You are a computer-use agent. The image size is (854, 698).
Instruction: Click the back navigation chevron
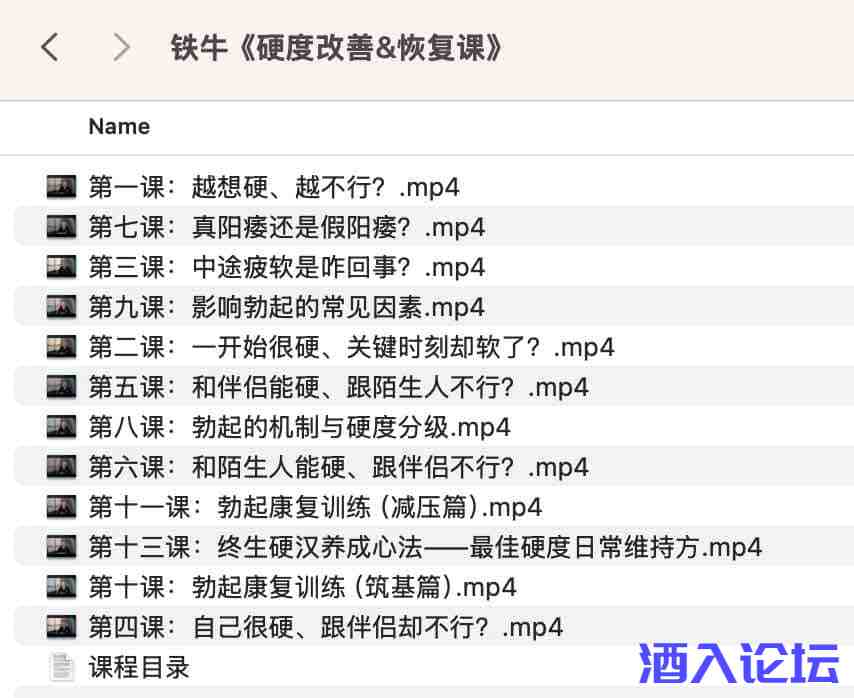coord(50,46)
